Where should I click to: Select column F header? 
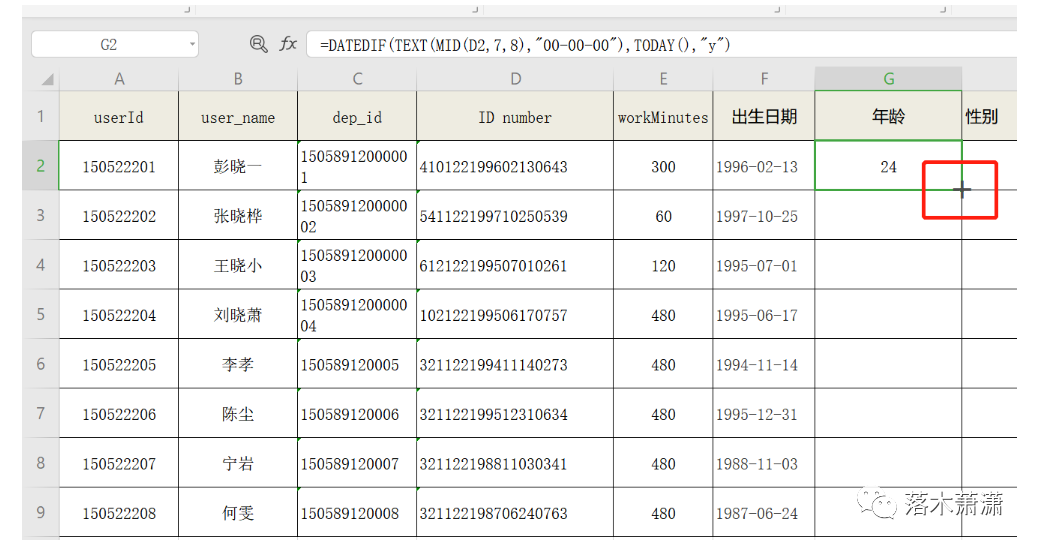(x=764, y=79)
